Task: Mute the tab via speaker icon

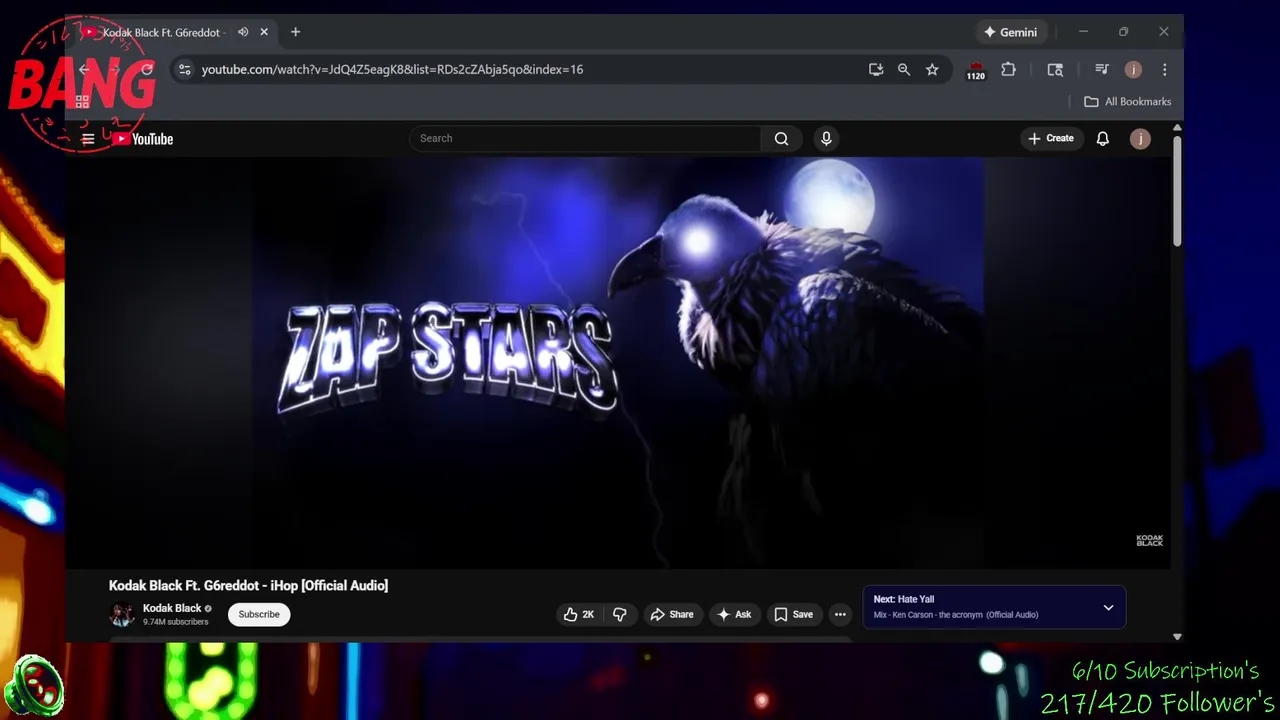Action: [243, 33]
